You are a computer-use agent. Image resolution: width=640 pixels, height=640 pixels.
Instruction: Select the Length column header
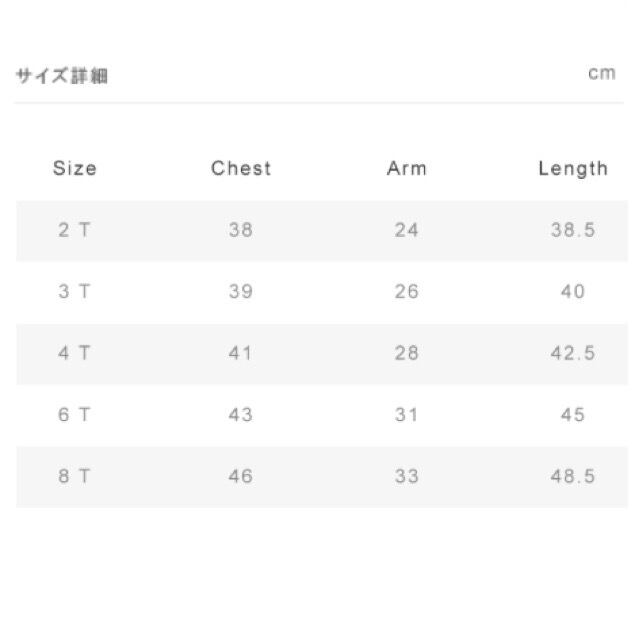pos(573,168)
